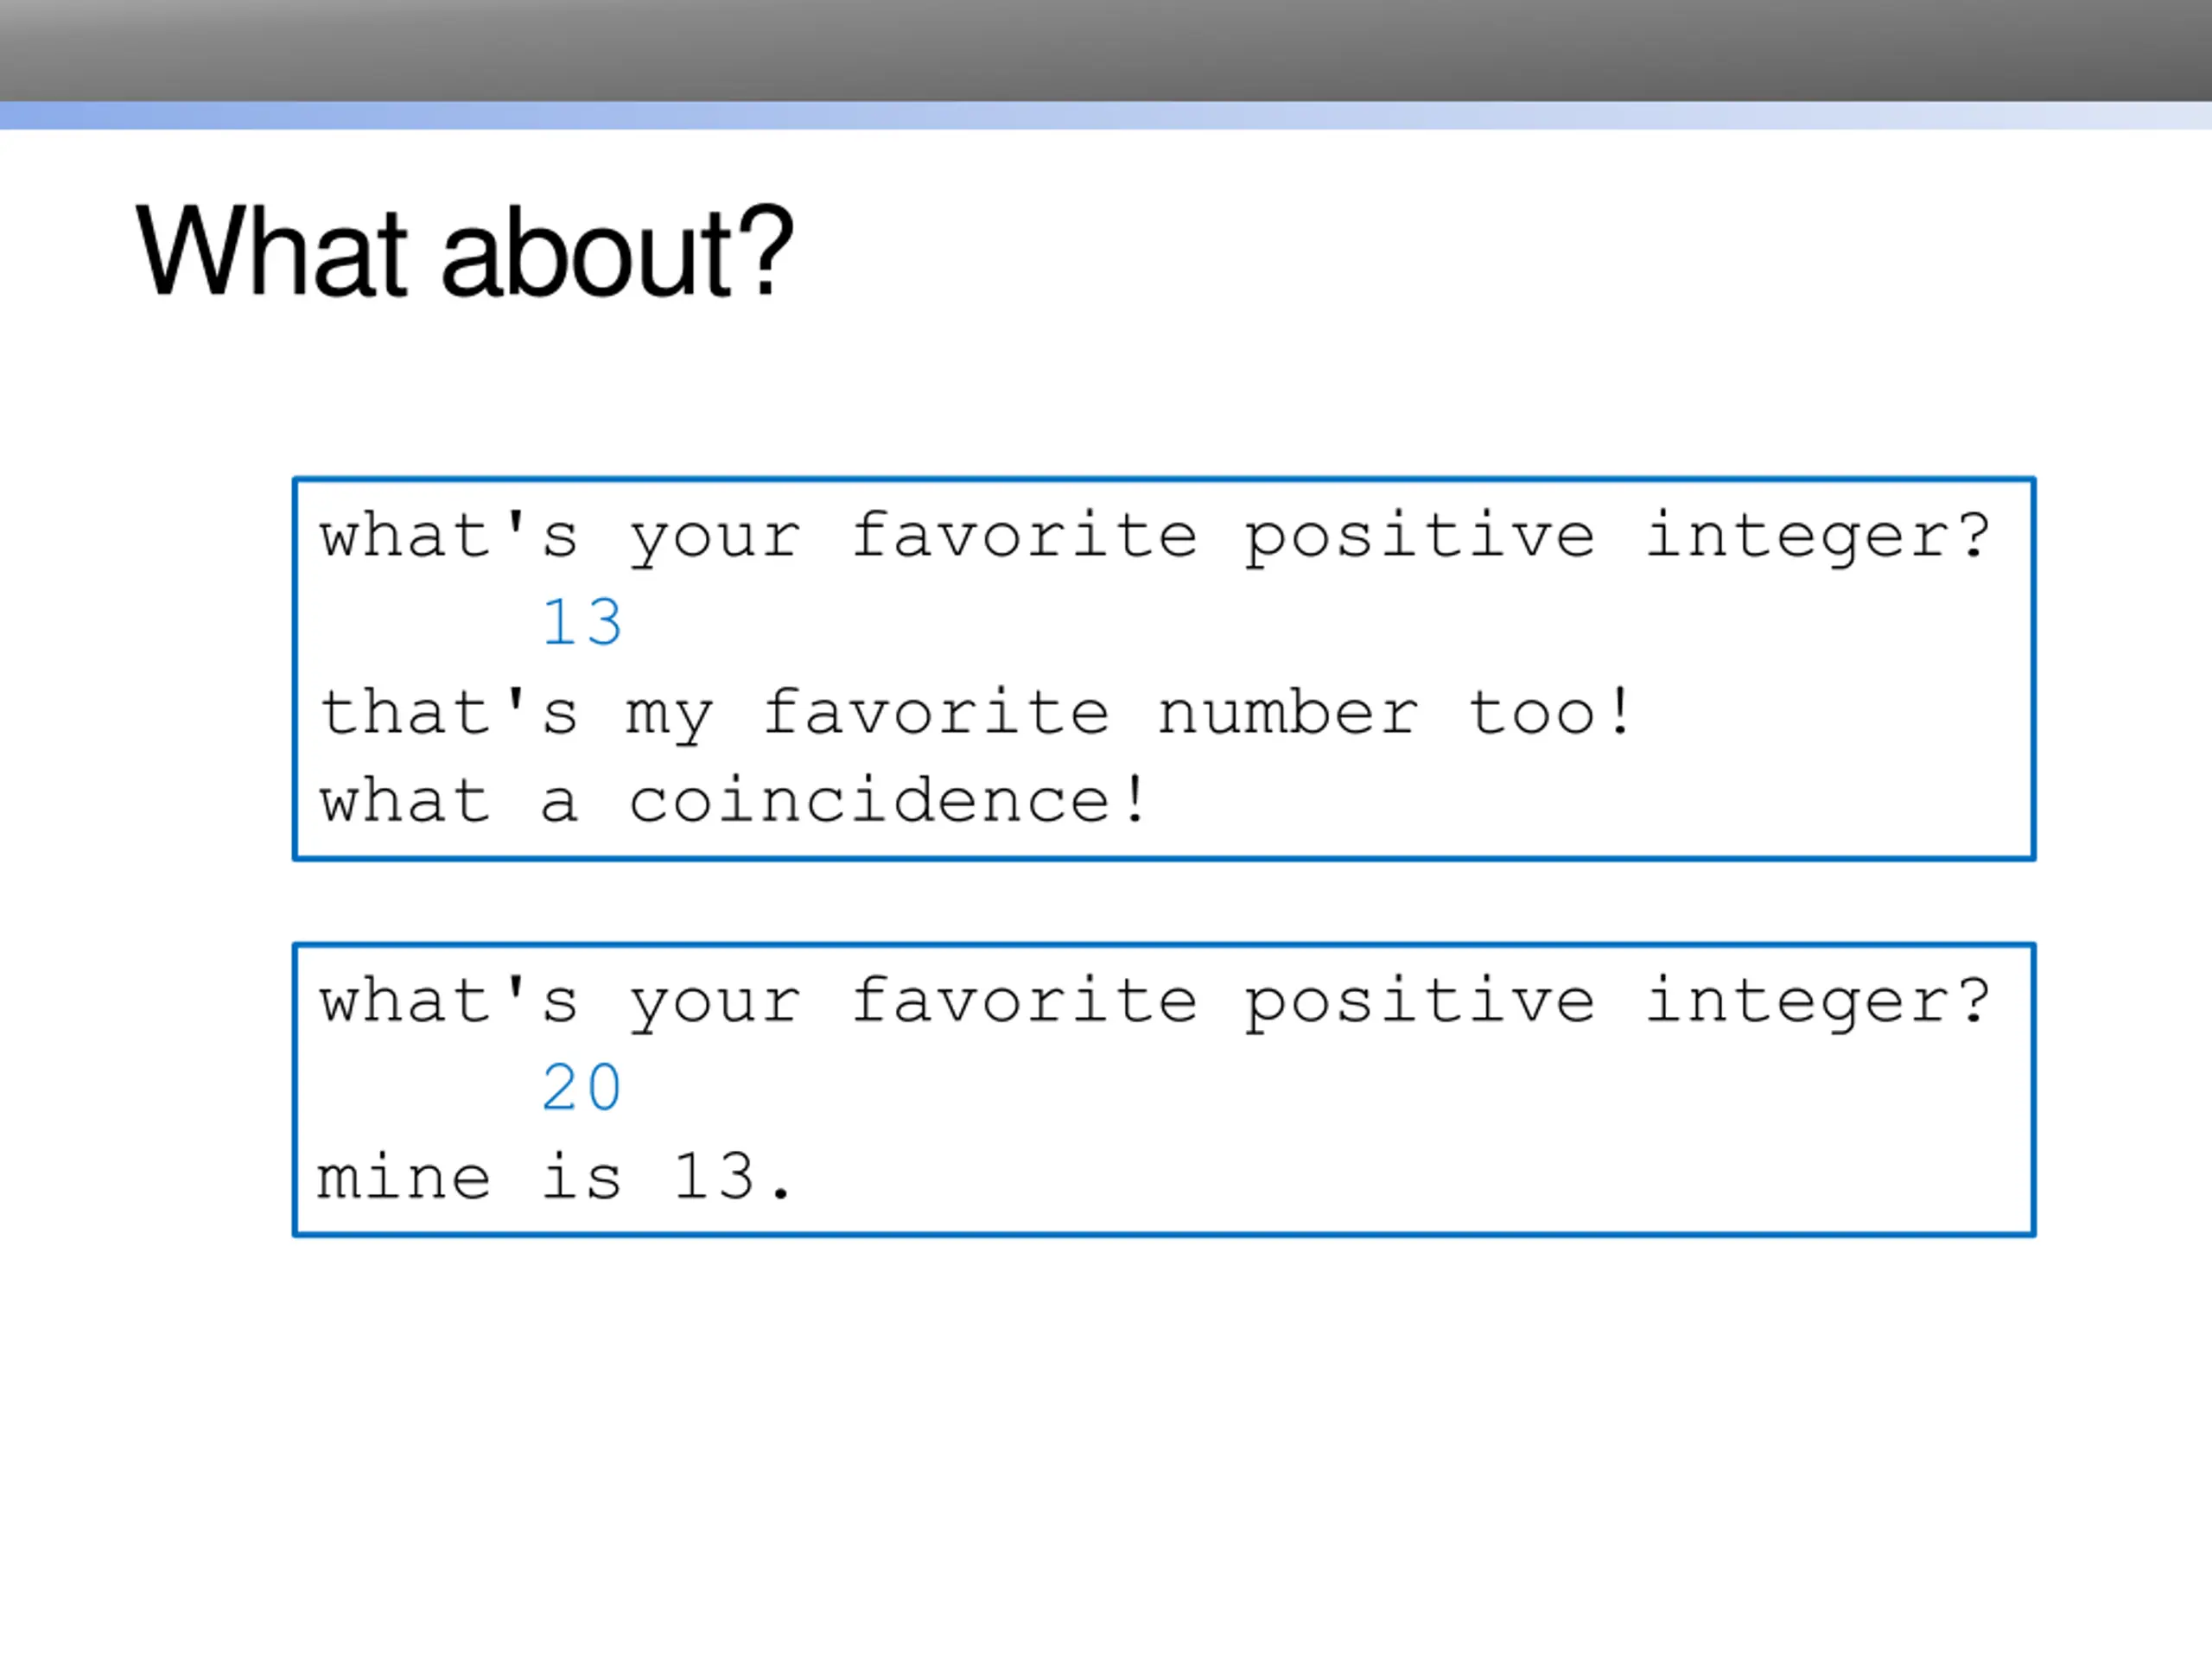Click the first 'what's your favorite positive integer?' line
This screenshot has width=2212, height=1659.
click(1155, 536)
